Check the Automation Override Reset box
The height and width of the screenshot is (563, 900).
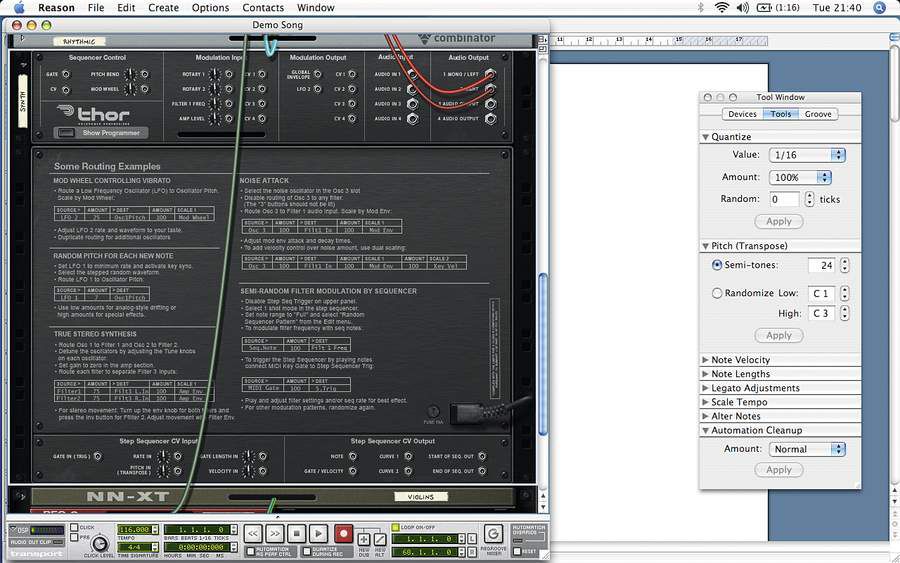coord(517,552)
